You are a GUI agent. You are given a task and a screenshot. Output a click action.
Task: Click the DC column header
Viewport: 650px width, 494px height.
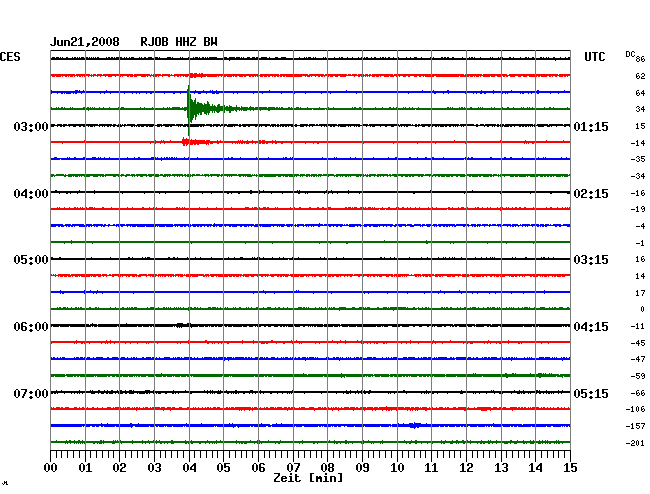[x=630, y=54]
